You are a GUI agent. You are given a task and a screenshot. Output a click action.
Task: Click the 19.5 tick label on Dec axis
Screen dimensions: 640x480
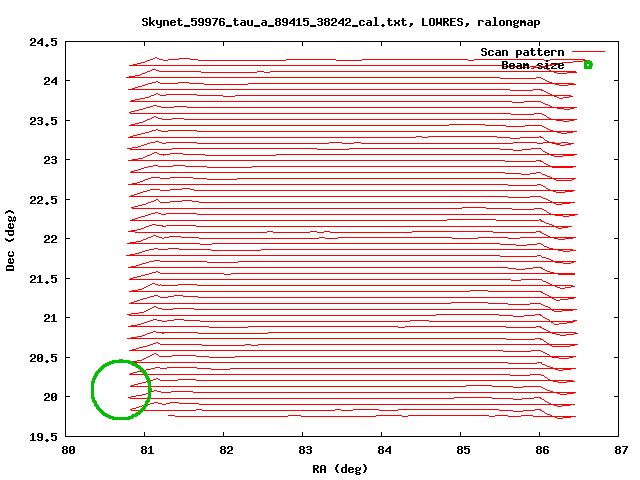(x=43, y=437)
